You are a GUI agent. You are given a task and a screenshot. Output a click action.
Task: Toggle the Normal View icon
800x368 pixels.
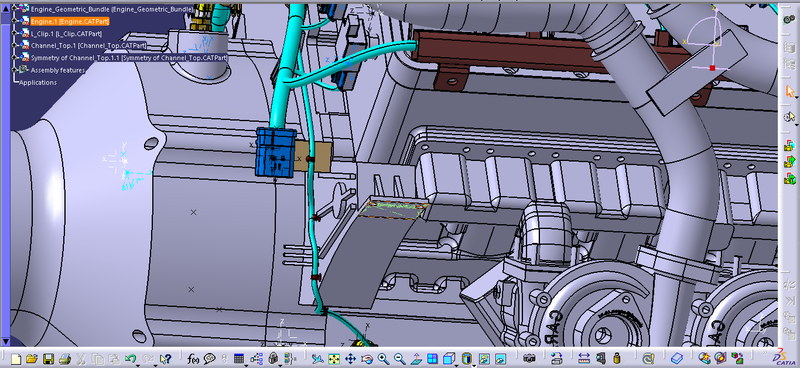click(416, 359)
